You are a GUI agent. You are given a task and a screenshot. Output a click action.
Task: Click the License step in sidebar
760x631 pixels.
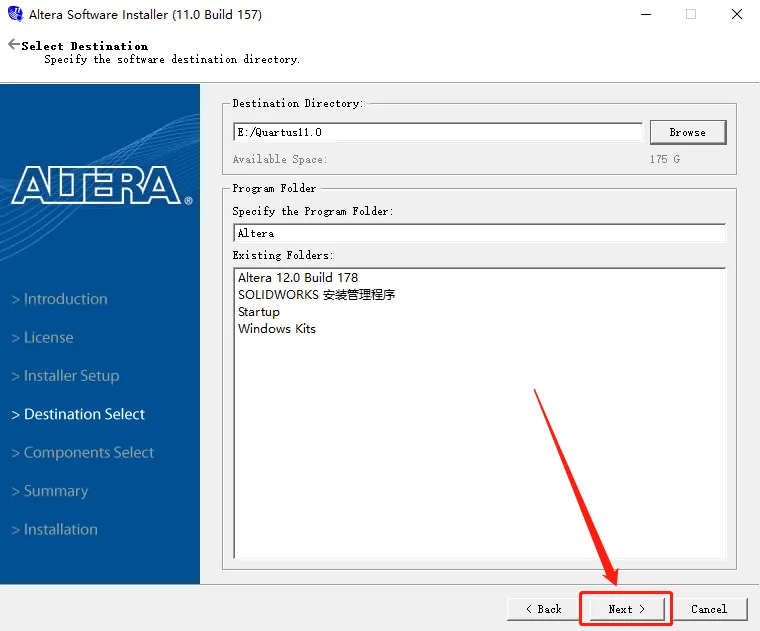43,337
